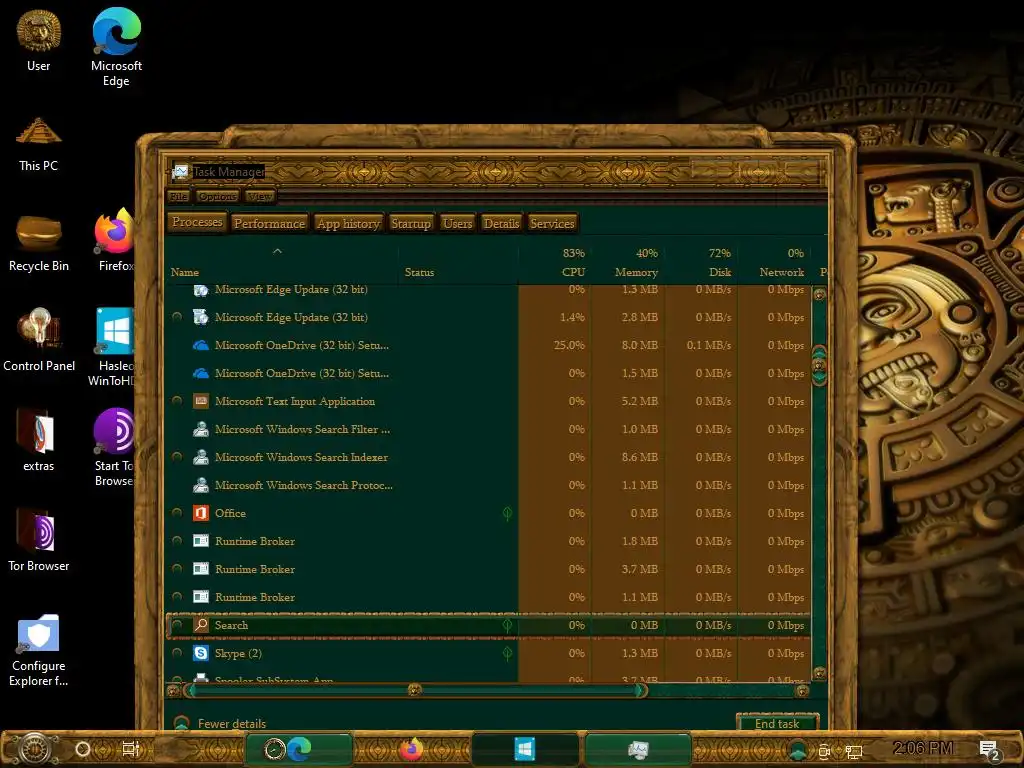Sort processes by the Name column header
The image size is (1024, 768).
281,263
